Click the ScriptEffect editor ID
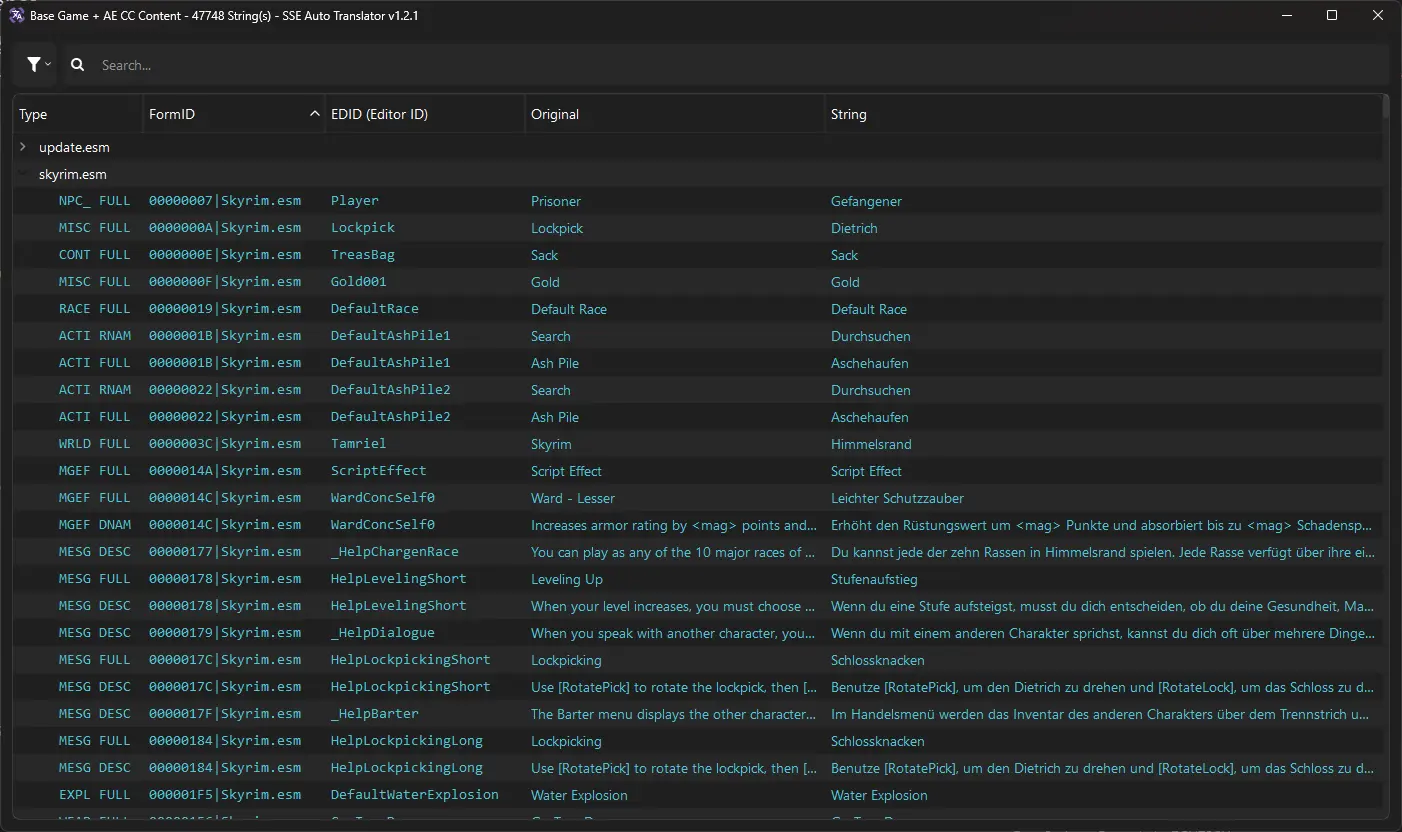Screen dimensions: 1402x832 pos(379,471)
